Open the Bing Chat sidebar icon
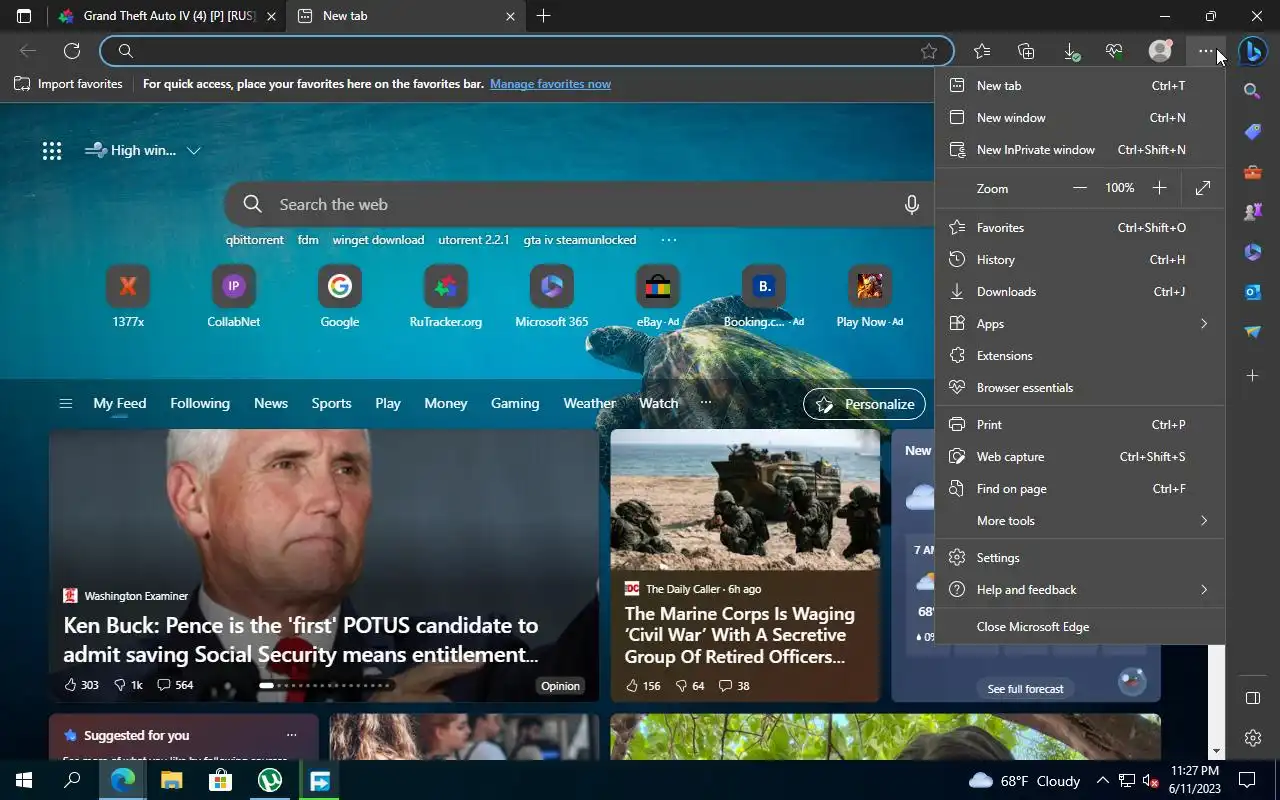Screen dimensions: 1280x800 pyautogui.click(x=1252, y=51)
